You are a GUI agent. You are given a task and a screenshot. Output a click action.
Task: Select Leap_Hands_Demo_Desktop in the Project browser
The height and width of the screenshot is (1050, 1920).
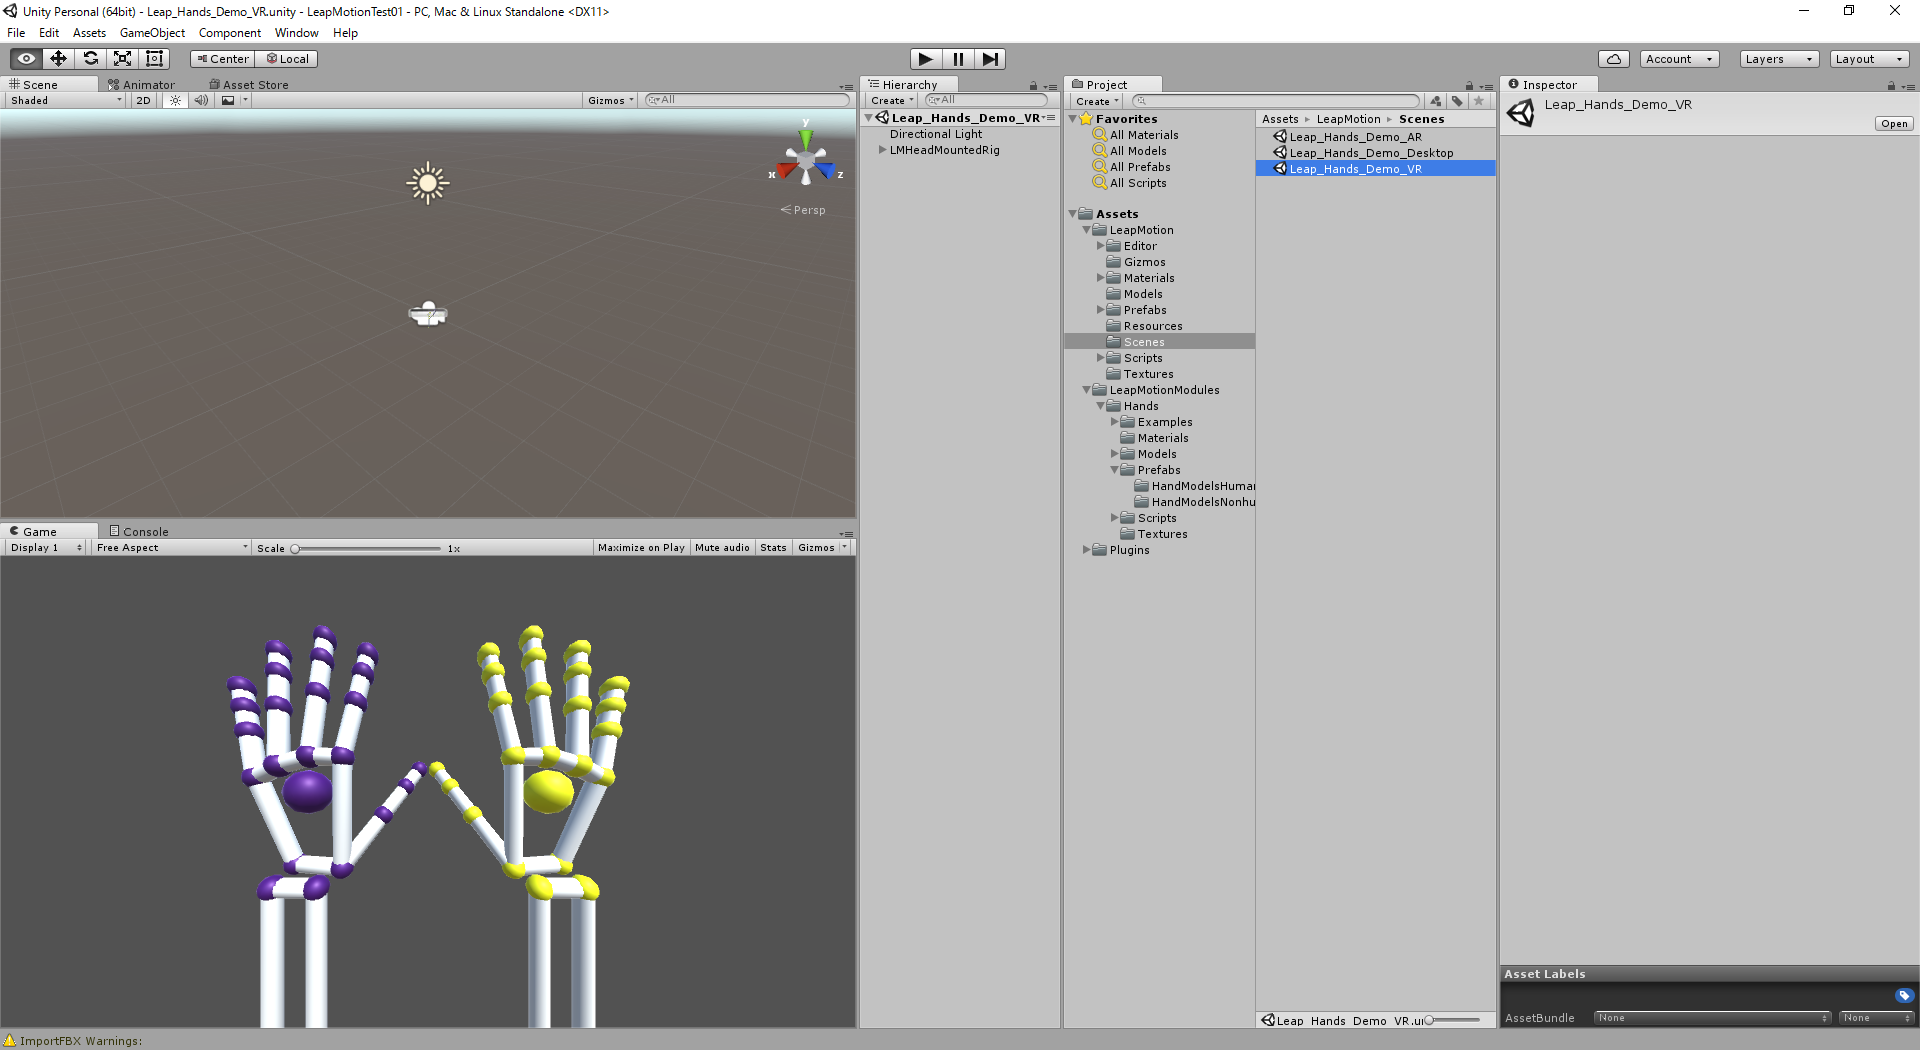(x=1371, y=152)
